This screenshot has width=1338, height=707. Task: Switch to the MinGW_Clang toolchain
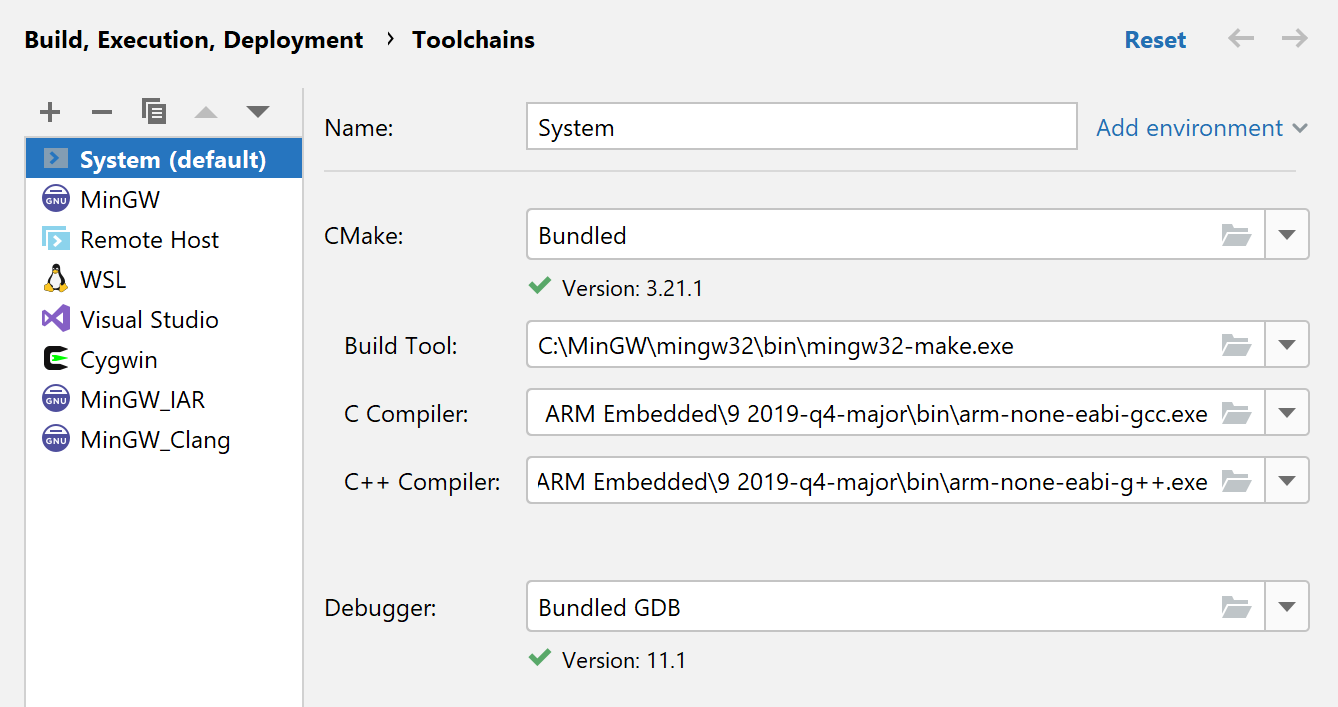pos(155,439)
